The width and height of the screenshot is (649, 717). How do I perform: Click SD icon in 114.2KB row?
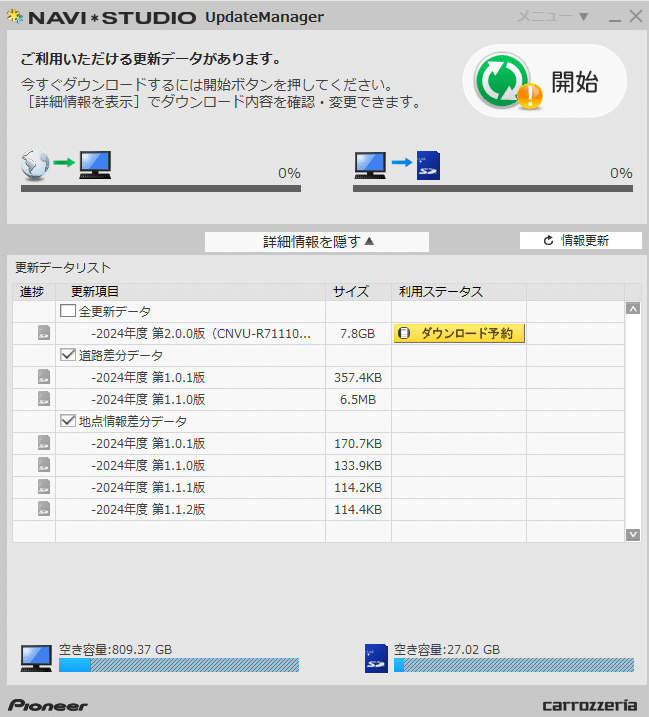pos(44,487)
